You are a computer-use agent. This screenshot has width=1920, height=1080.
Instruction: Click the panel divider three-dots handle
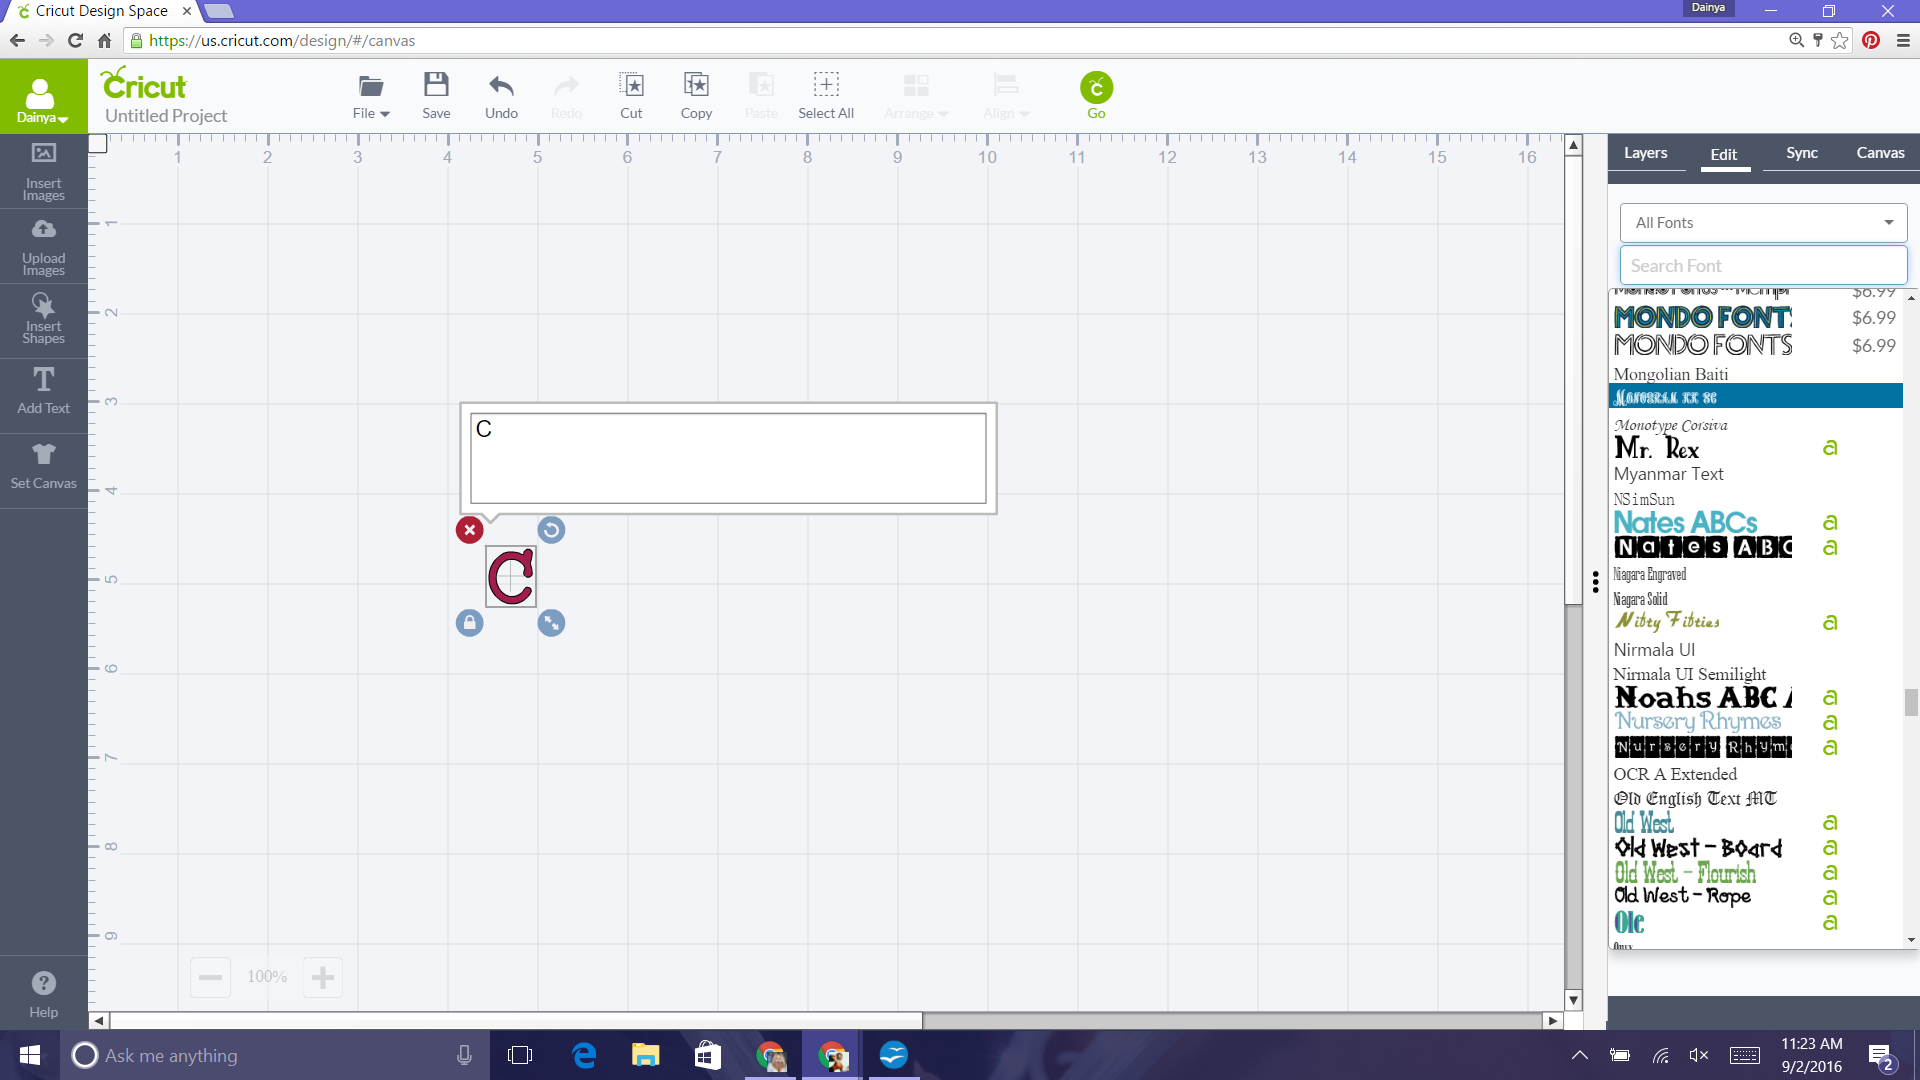click(1595, 582)
